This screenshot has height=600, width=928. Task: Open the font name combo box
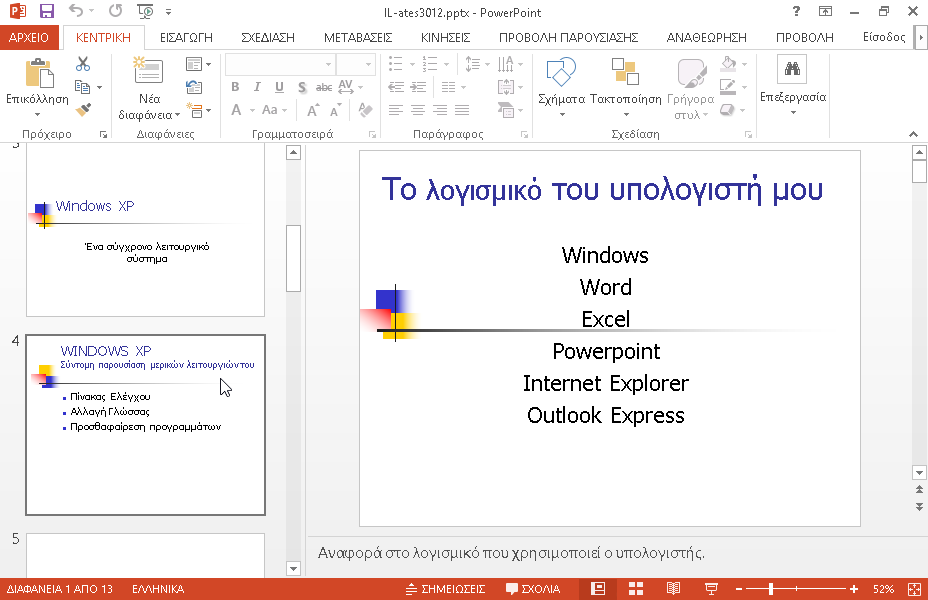tap(280, 64)
